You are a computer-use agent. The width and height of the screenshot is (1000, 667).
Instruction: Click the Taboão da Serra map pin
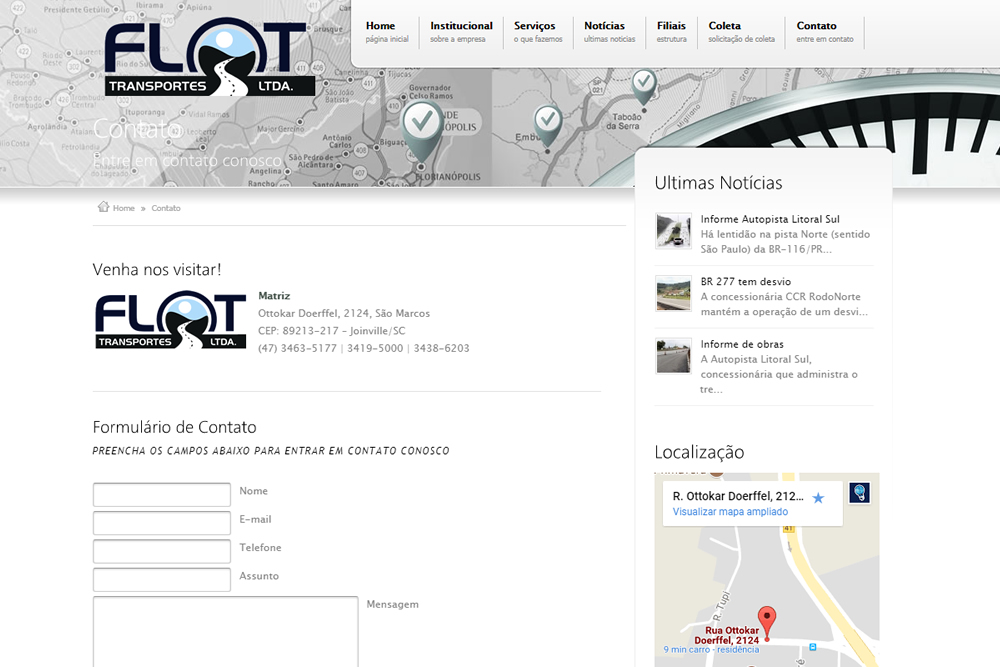click(643, 86)
